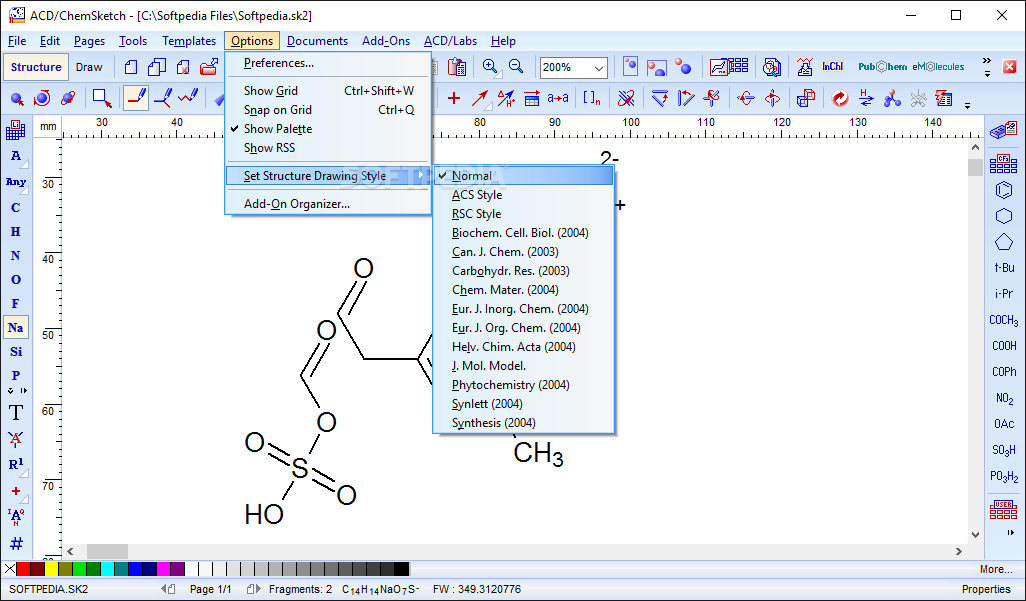Insert the NO2 radical button
The width and height of the screenshot is (1026, 601).
coord(1004,398)
